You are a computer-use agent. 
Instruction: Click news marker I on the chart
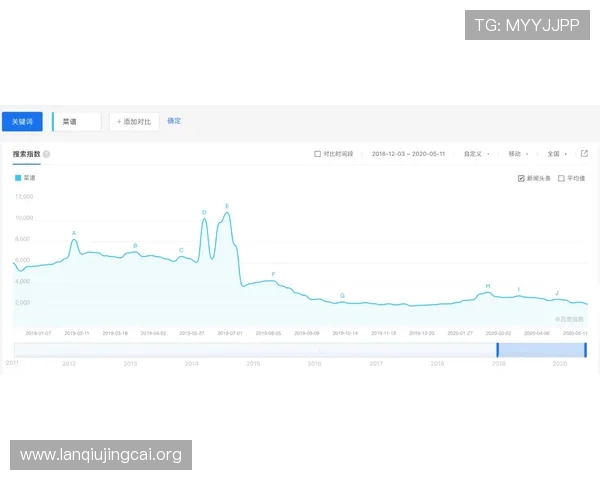(x=518, y=290)
